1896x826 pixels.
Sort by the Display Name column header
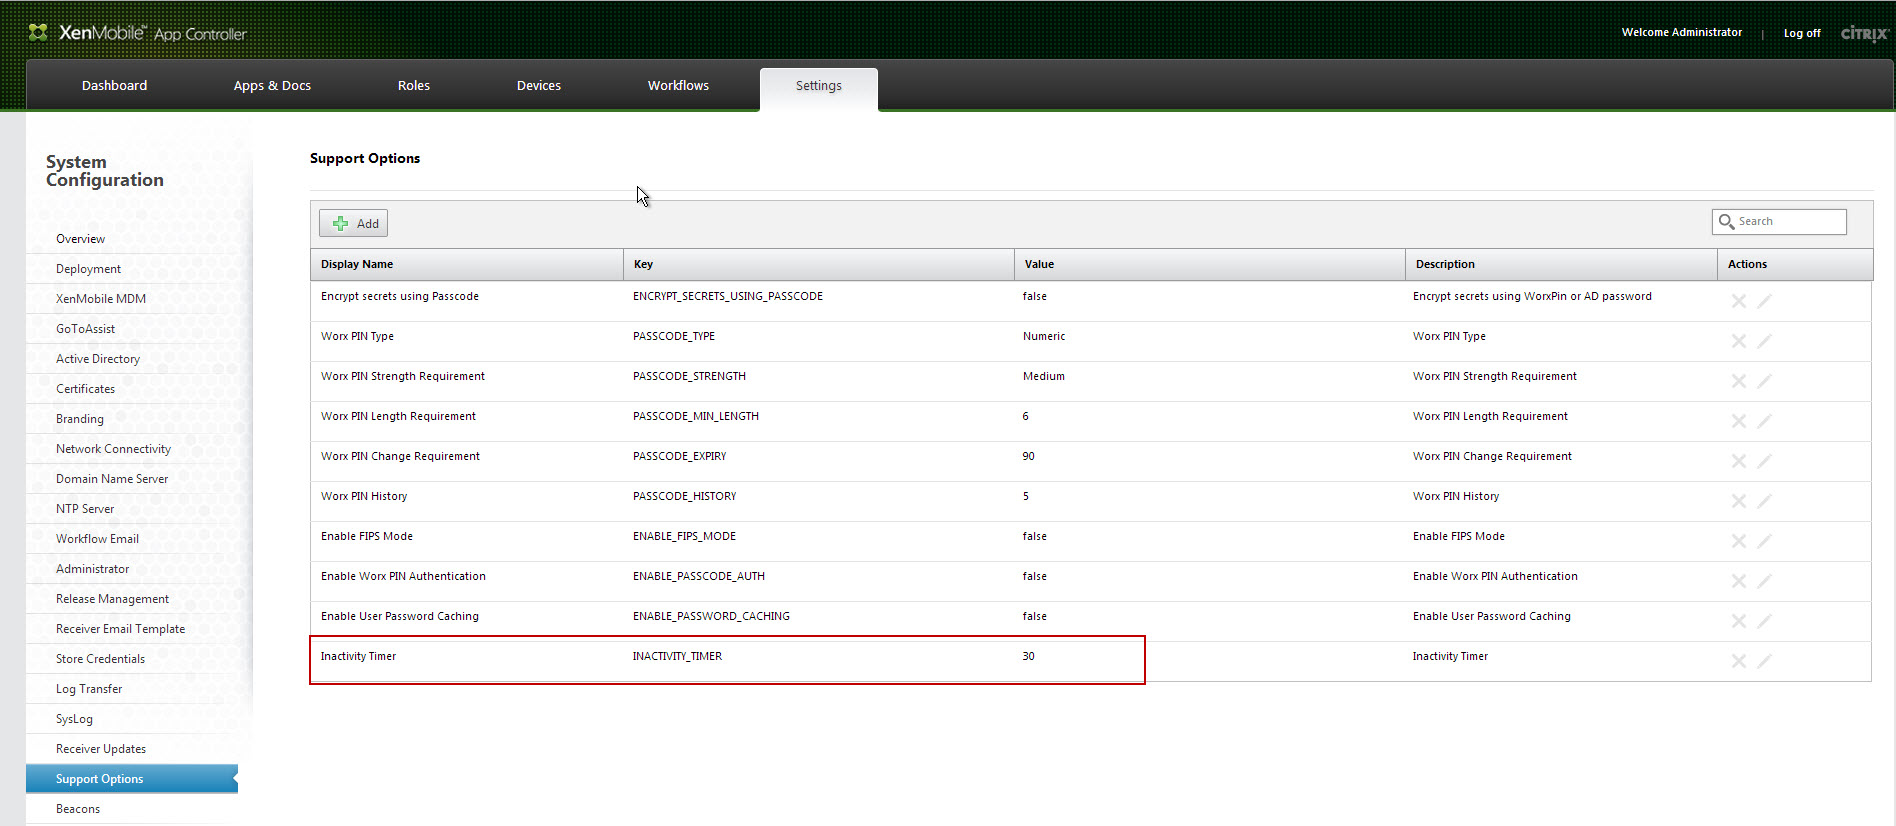click(x=357, y=264)
